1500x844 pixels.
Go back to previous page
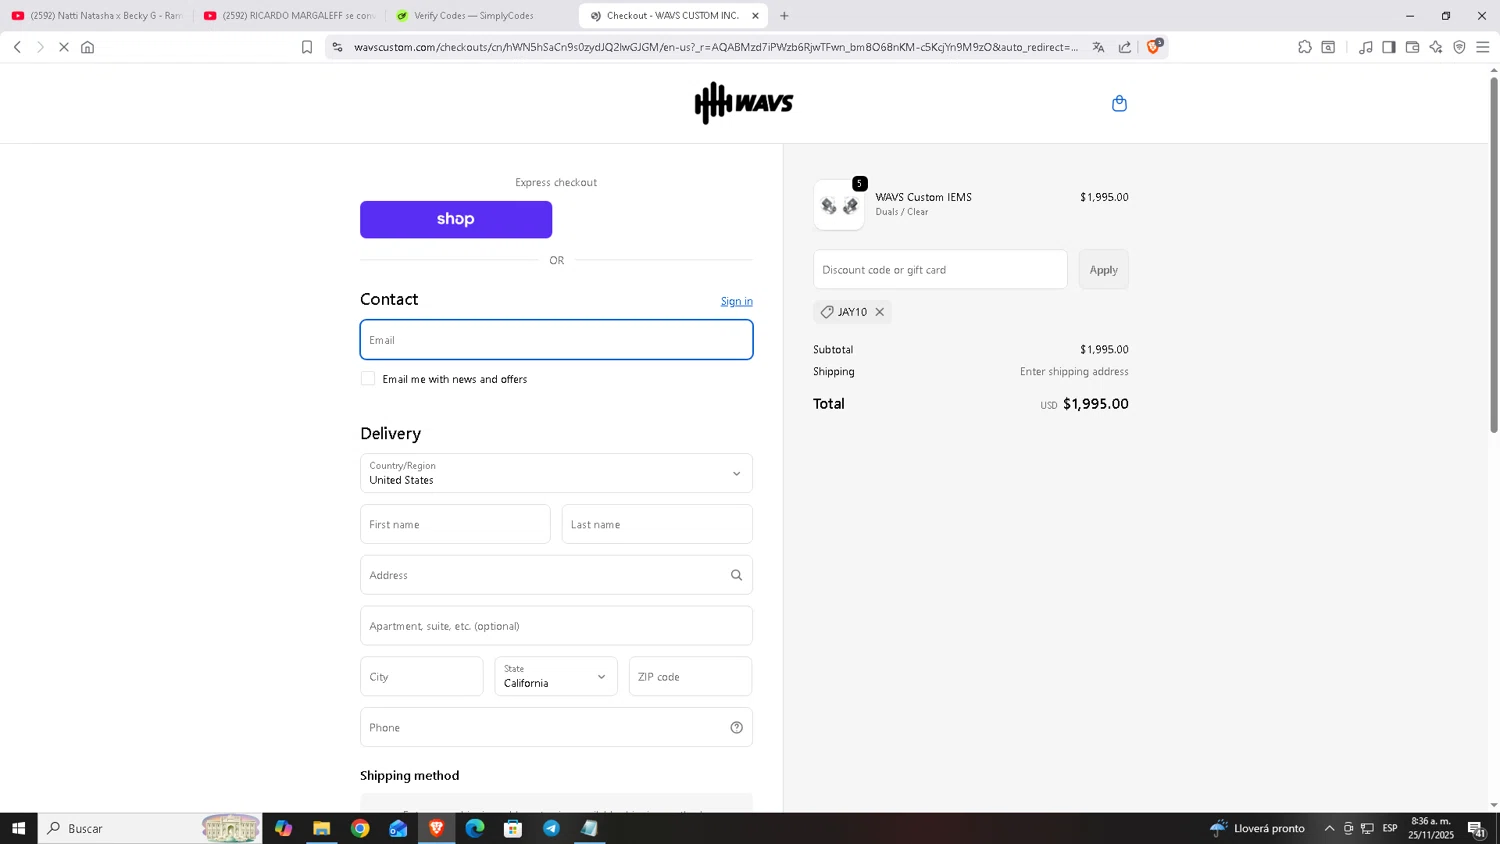point(17,47)
